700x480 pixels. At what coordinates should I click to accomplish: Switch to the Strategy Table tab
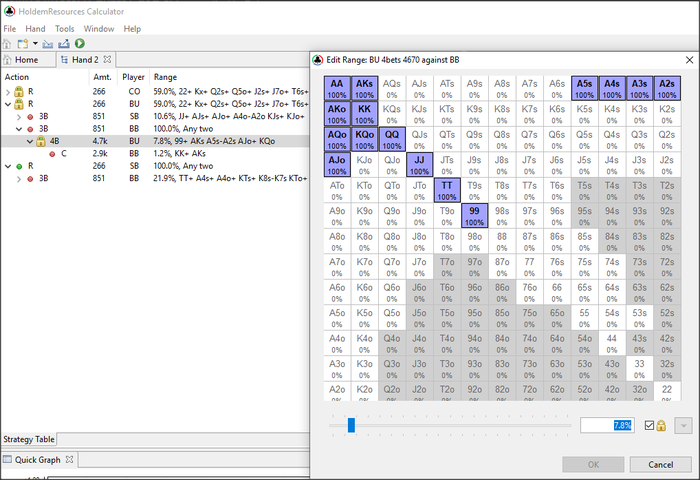pos(29,439)
